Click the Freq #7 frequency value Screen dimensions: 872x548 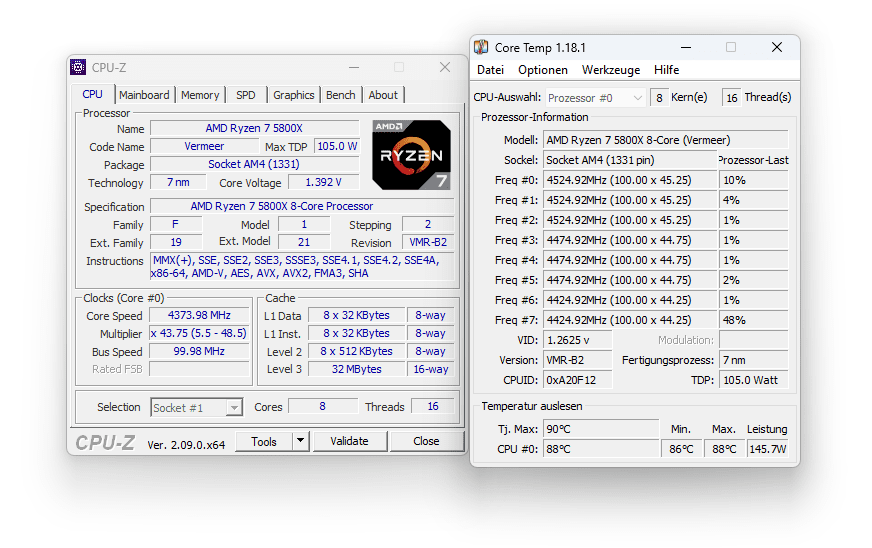[x=630, y=320]
